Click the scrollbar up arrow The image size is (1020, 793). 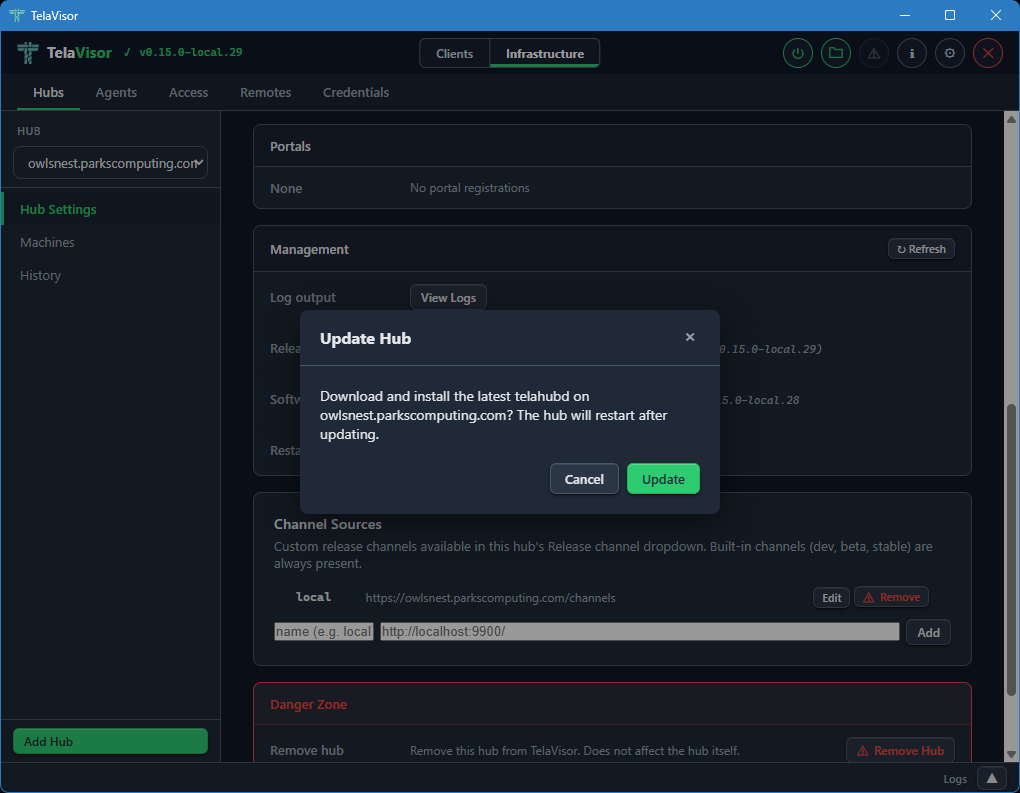1011,119
